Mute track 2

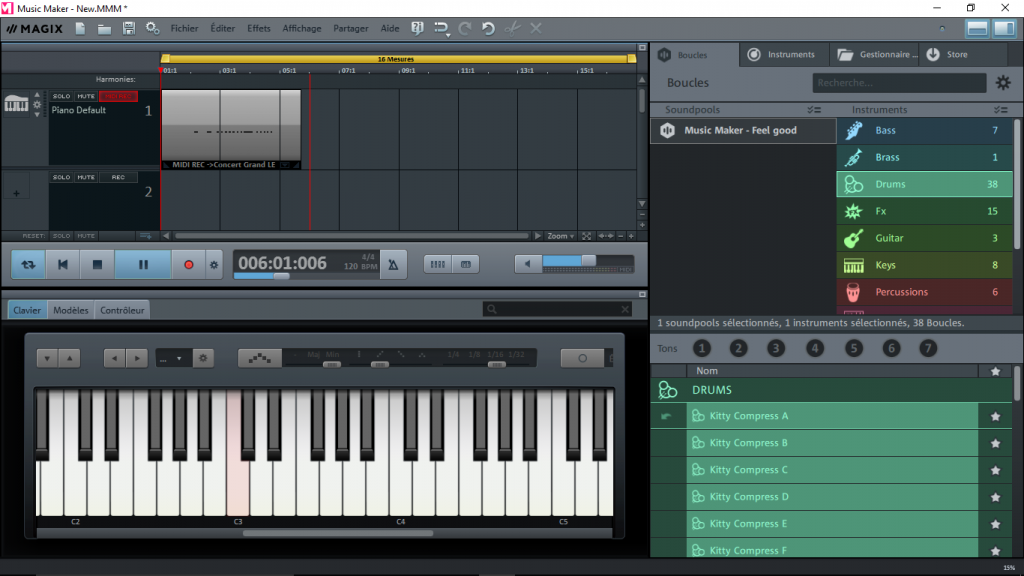(x=85, y=177)
